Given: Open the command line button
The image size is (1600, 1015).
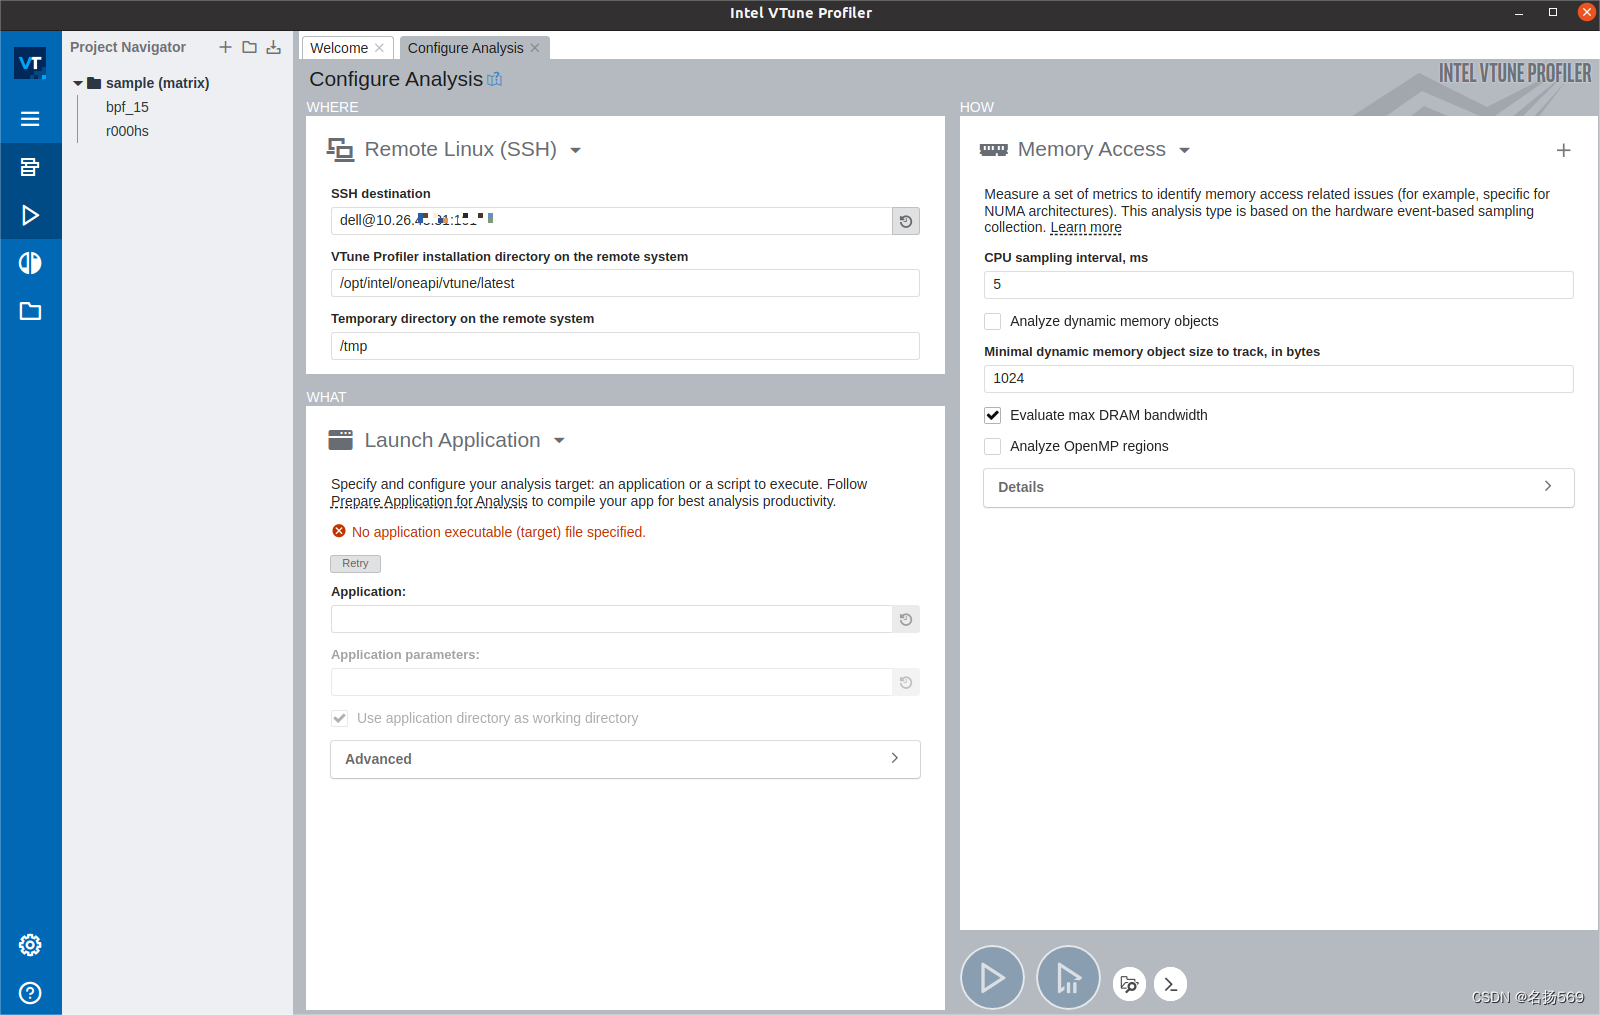Looking at the screenshot, I should point(1170,984).
